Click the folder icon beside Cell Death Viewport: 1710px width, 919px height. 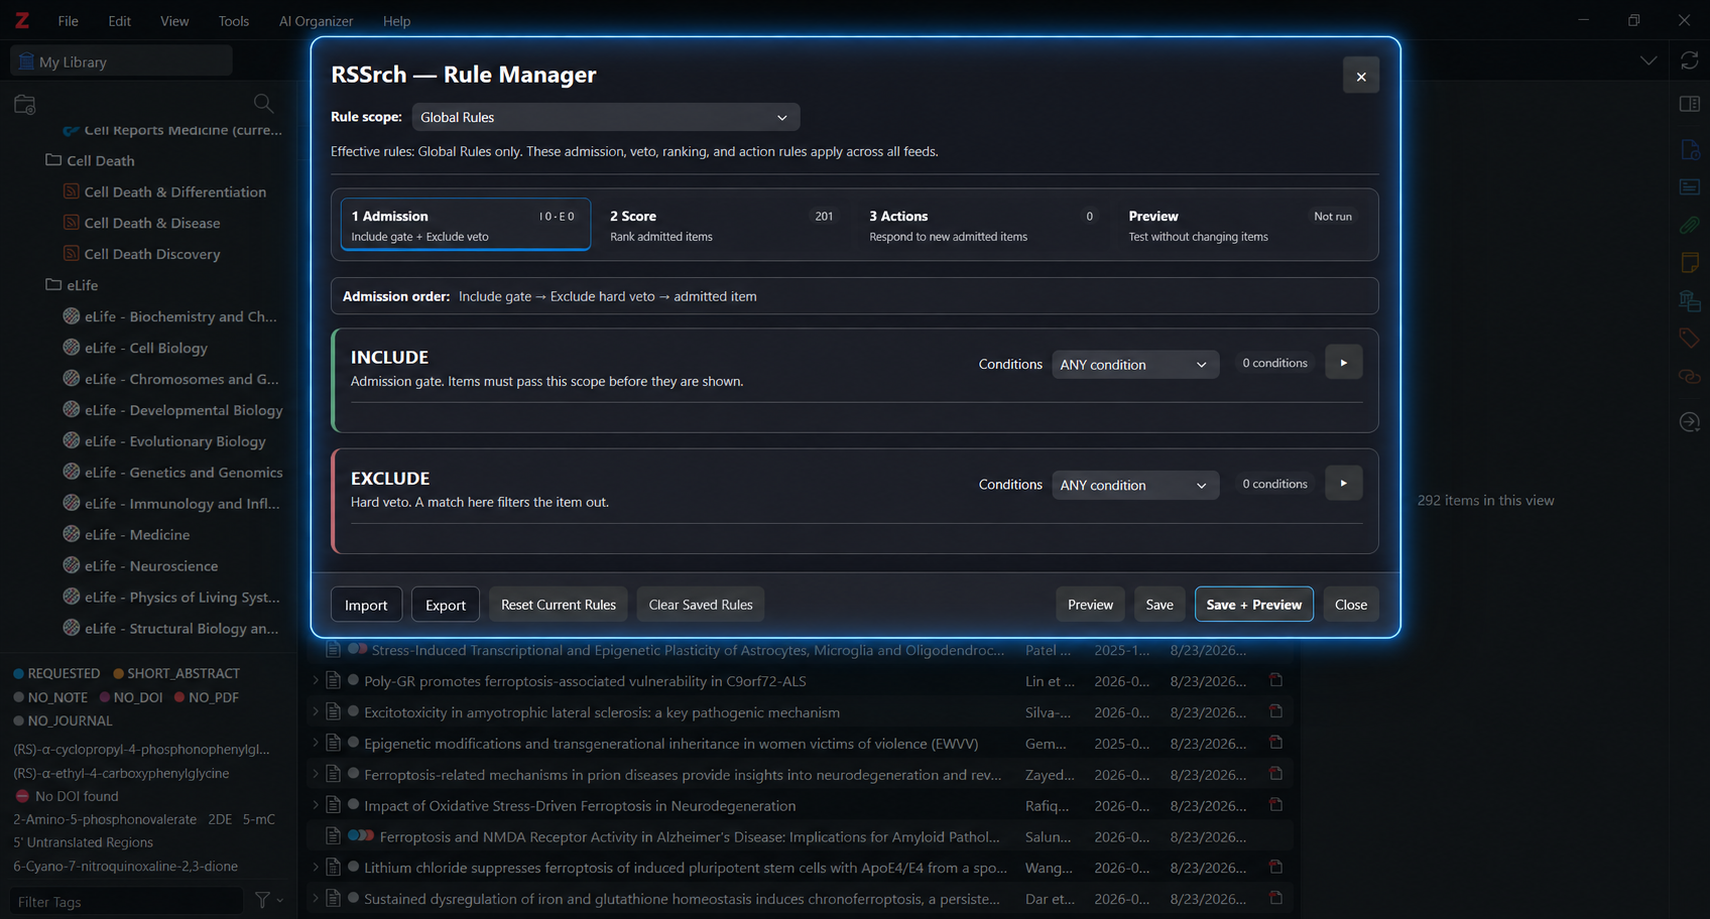point(54,160)
